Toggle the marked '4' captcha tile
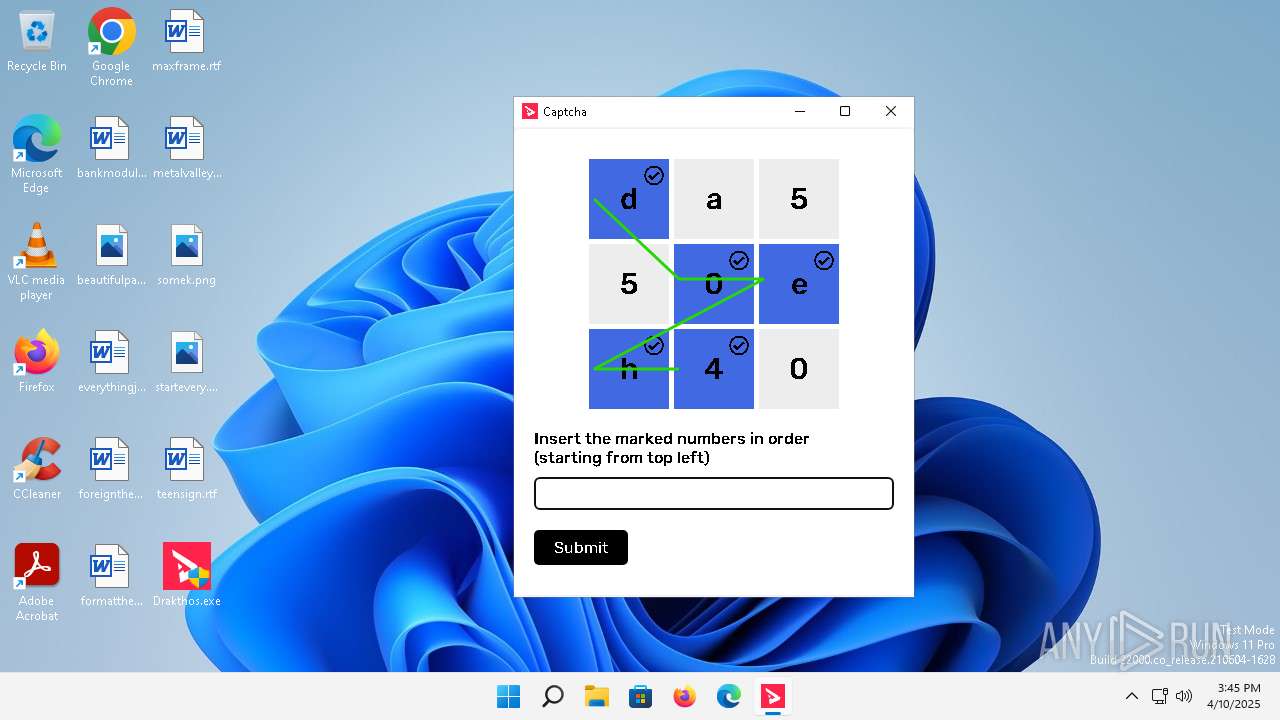1280x720 pixels. 714,369
